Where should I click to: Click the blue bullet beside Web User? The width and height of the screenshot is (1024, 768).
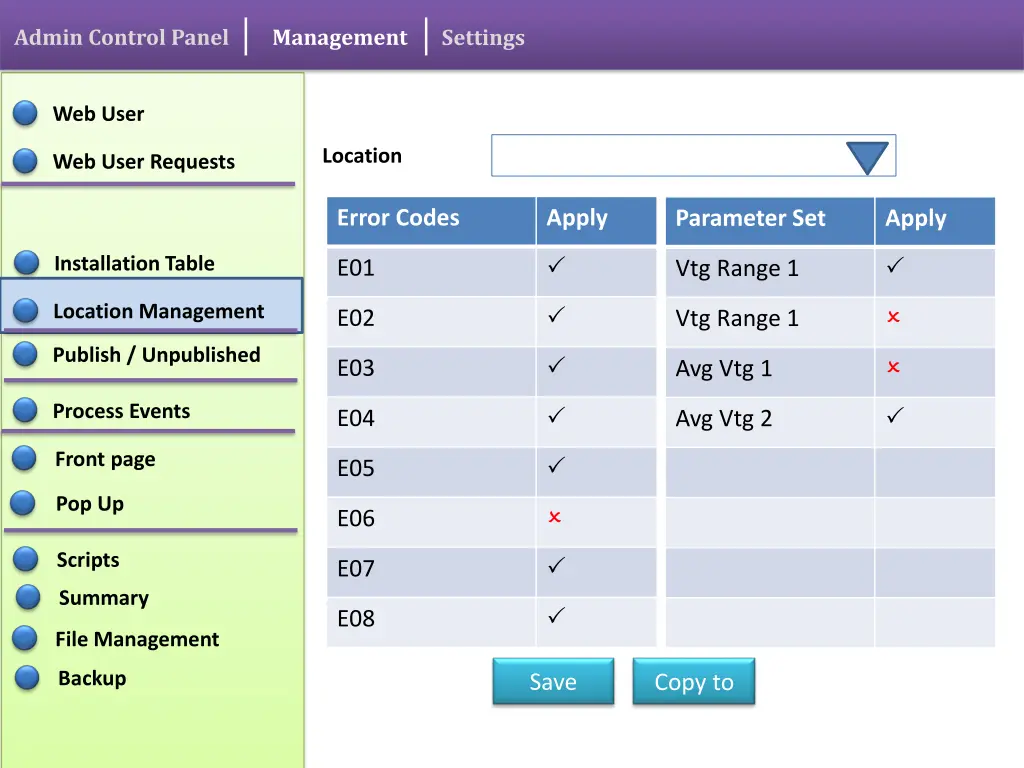click(x=26, y=114)
